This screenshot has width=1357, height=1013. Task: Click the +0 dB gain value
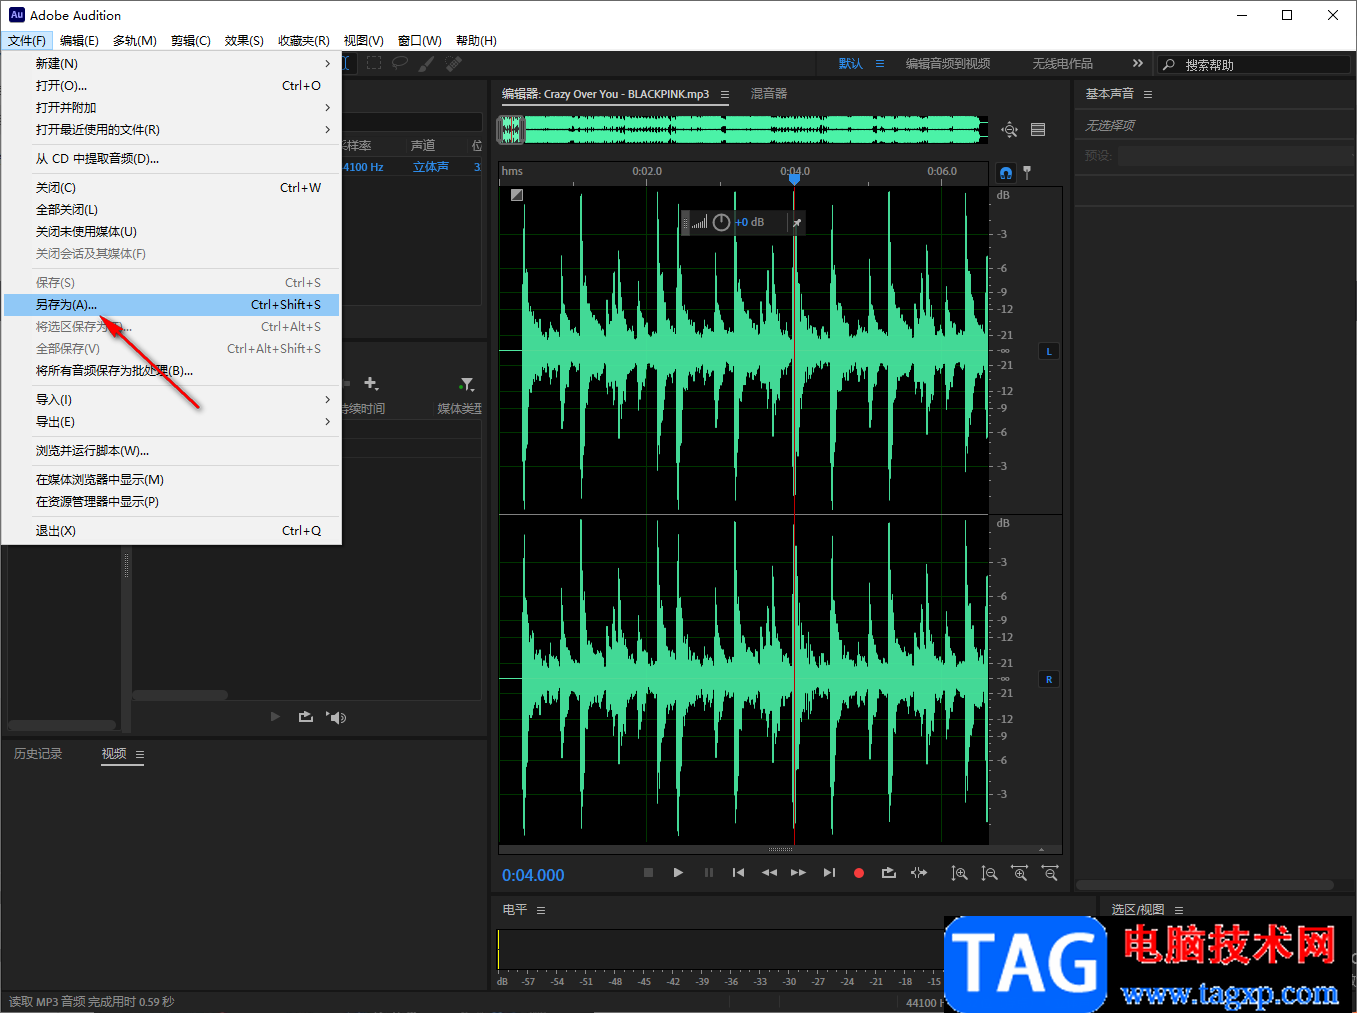(x=750, y=222)
